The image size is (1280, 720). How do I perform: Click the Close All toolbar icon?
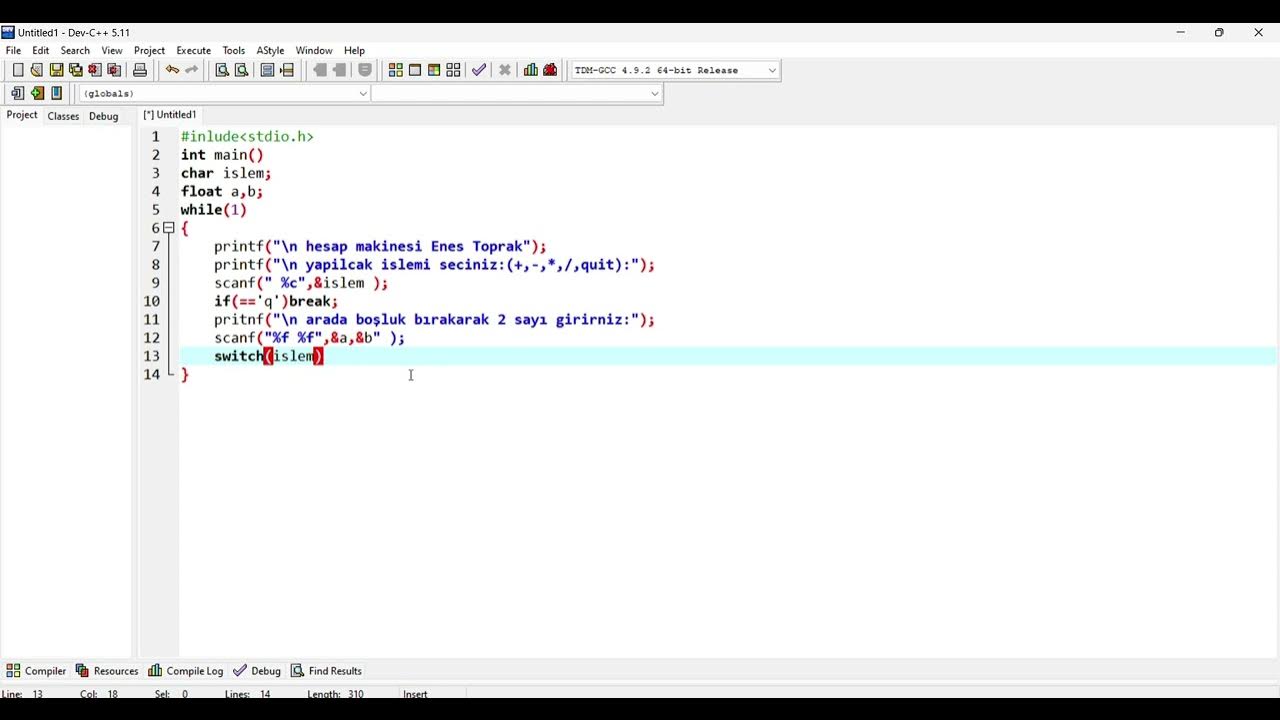pyautogui.click(x=114, y=70)
